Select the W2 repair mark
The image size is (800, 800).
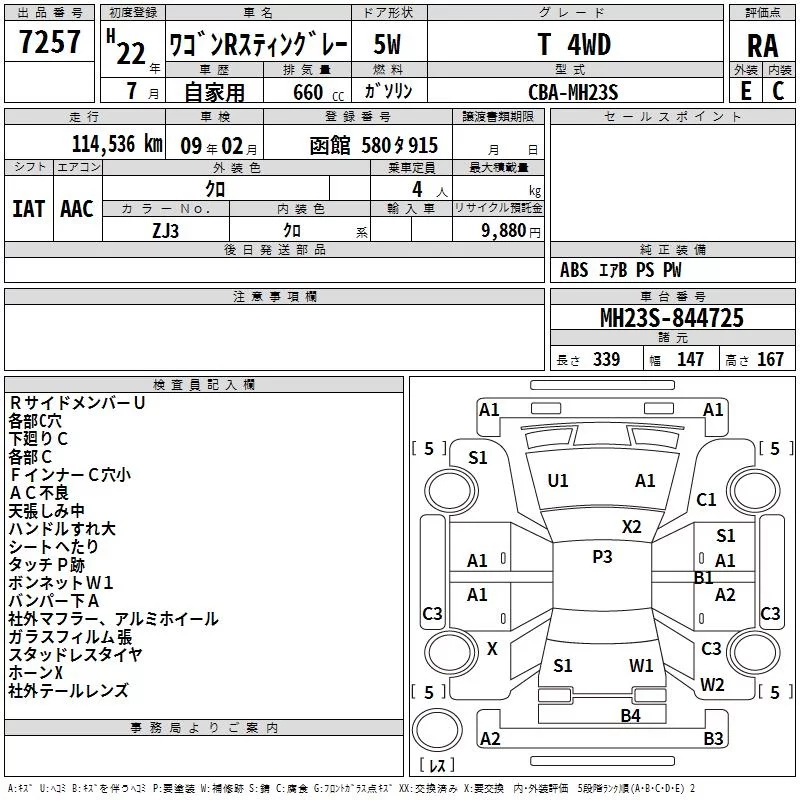(712, 685)
